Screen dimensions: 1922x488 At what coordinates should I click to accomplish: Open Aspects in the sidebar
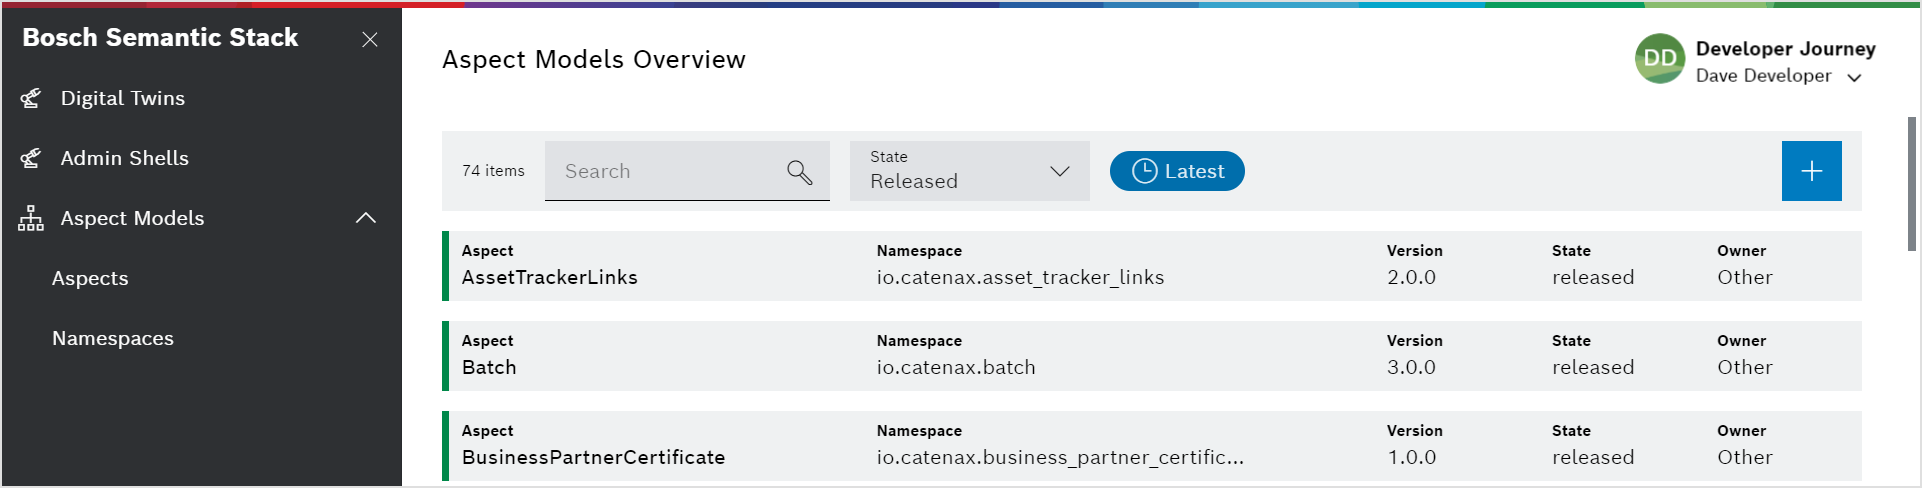click(x=90, y=278)
